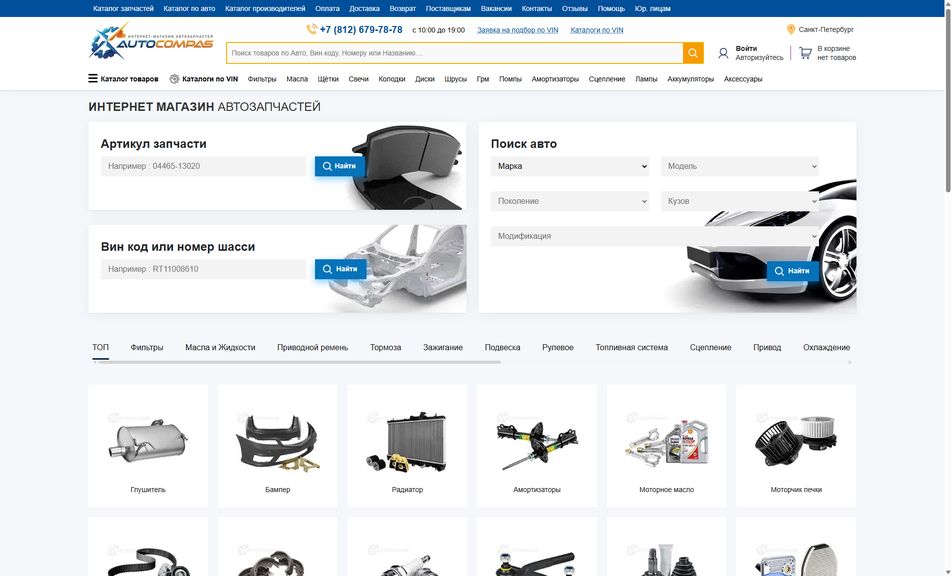Open the Глушитель category image
Image resolution: width=952 pixels, height=576 pixels.
(148, 441)
